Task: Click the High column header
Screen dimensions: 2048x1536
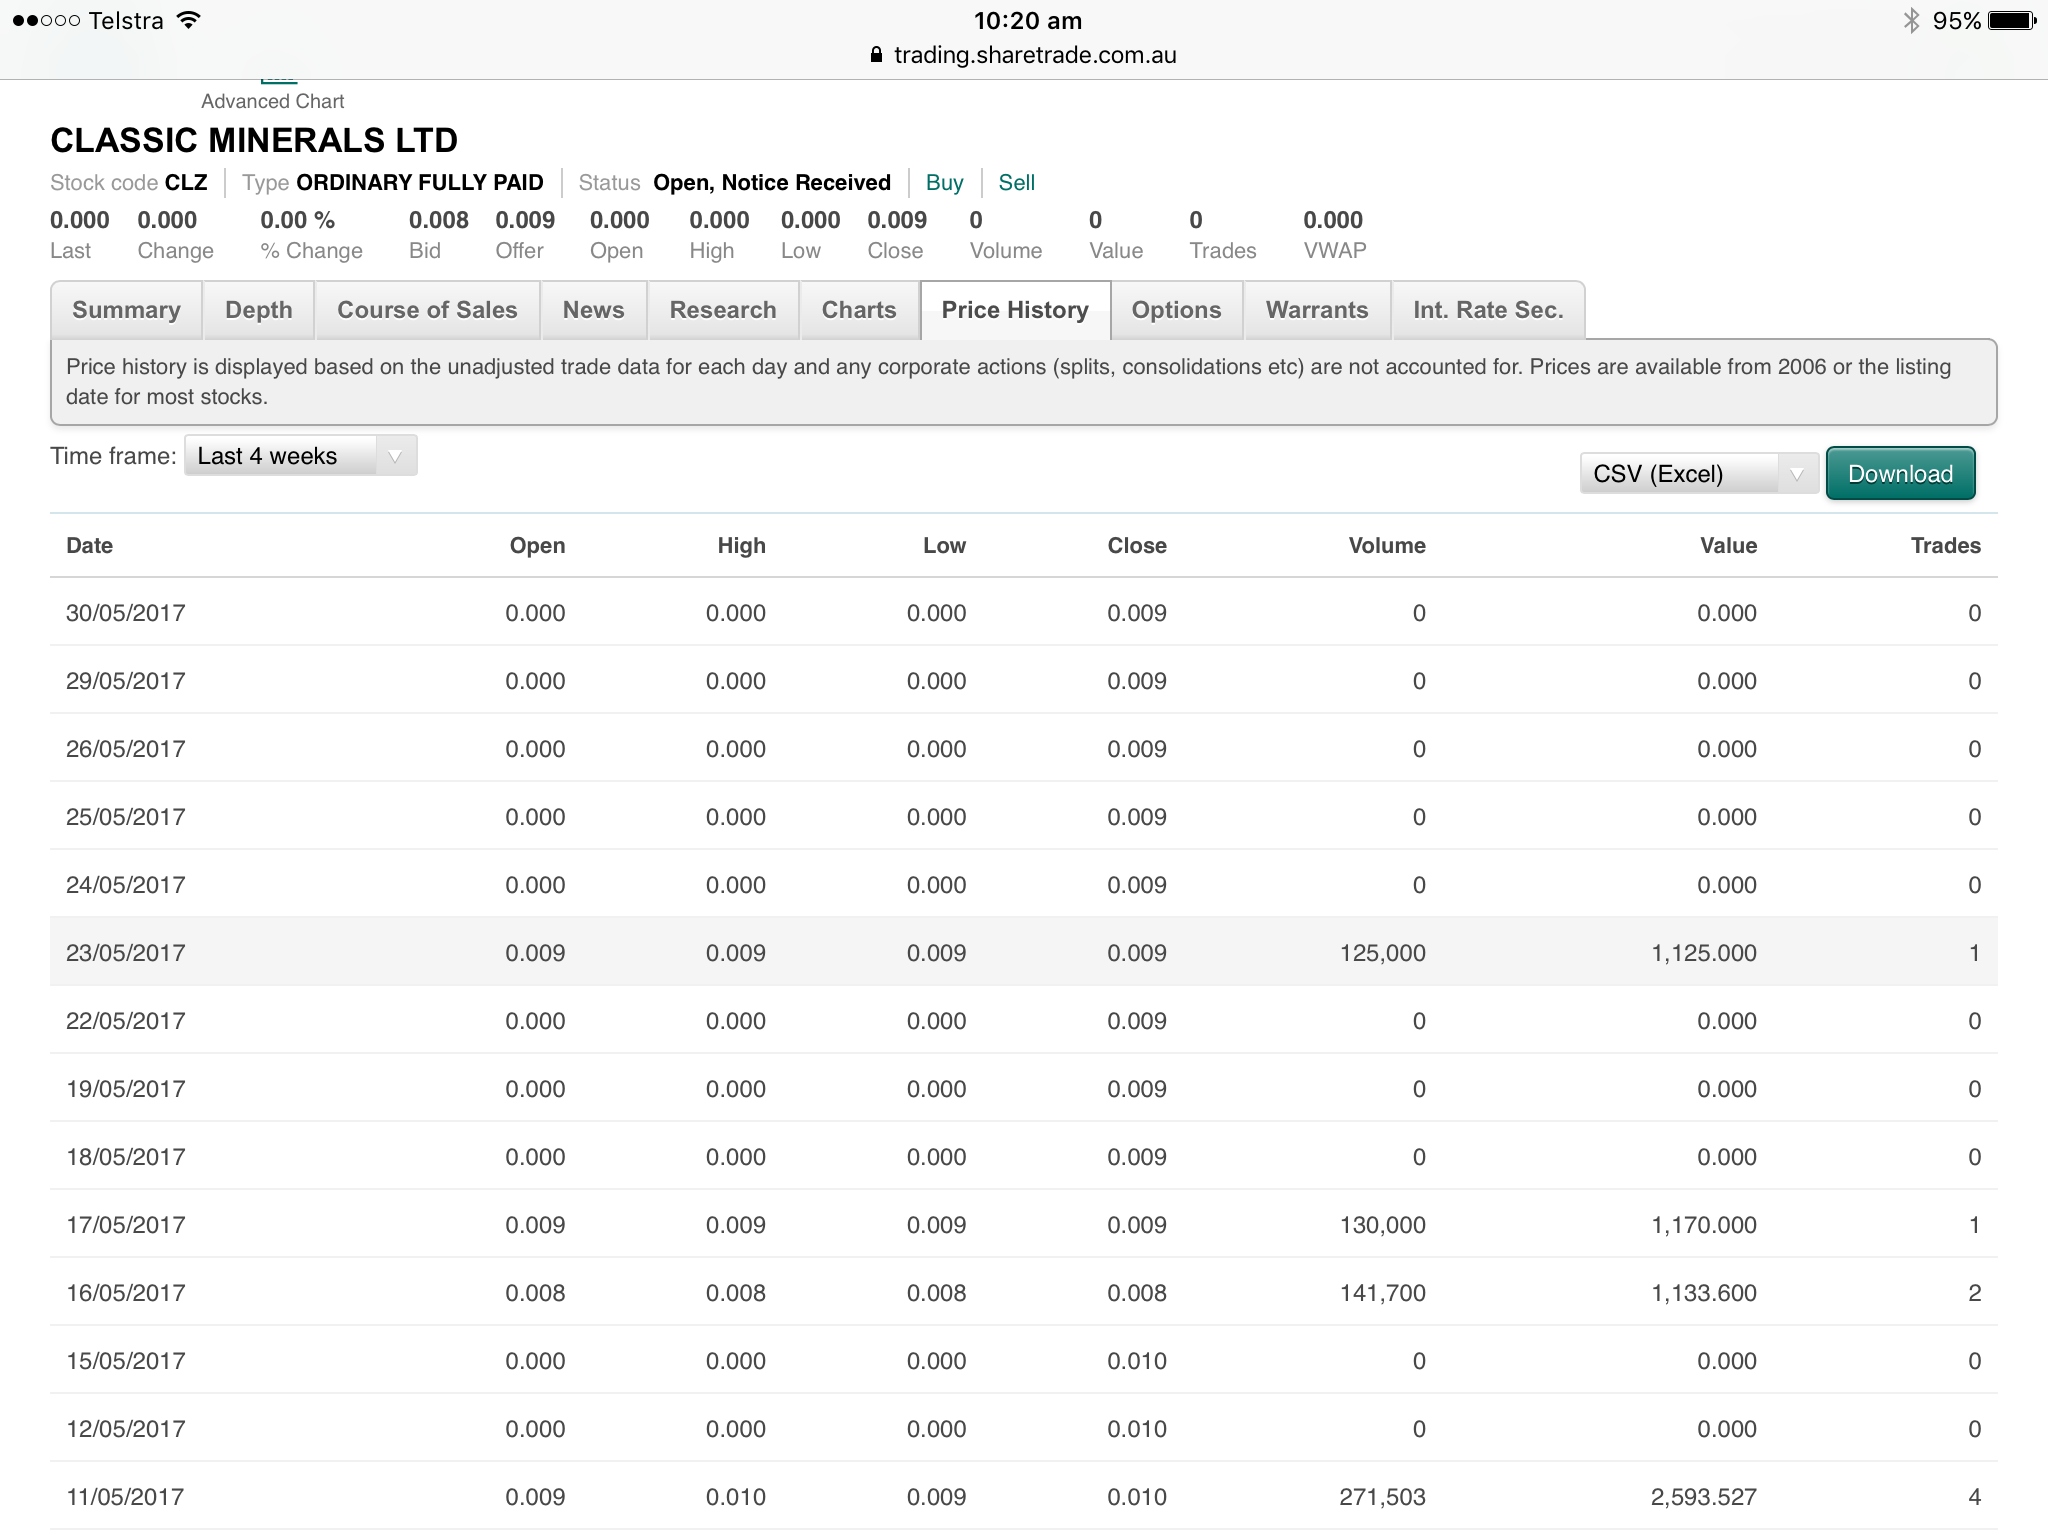Action: click(x=741, y=546)
